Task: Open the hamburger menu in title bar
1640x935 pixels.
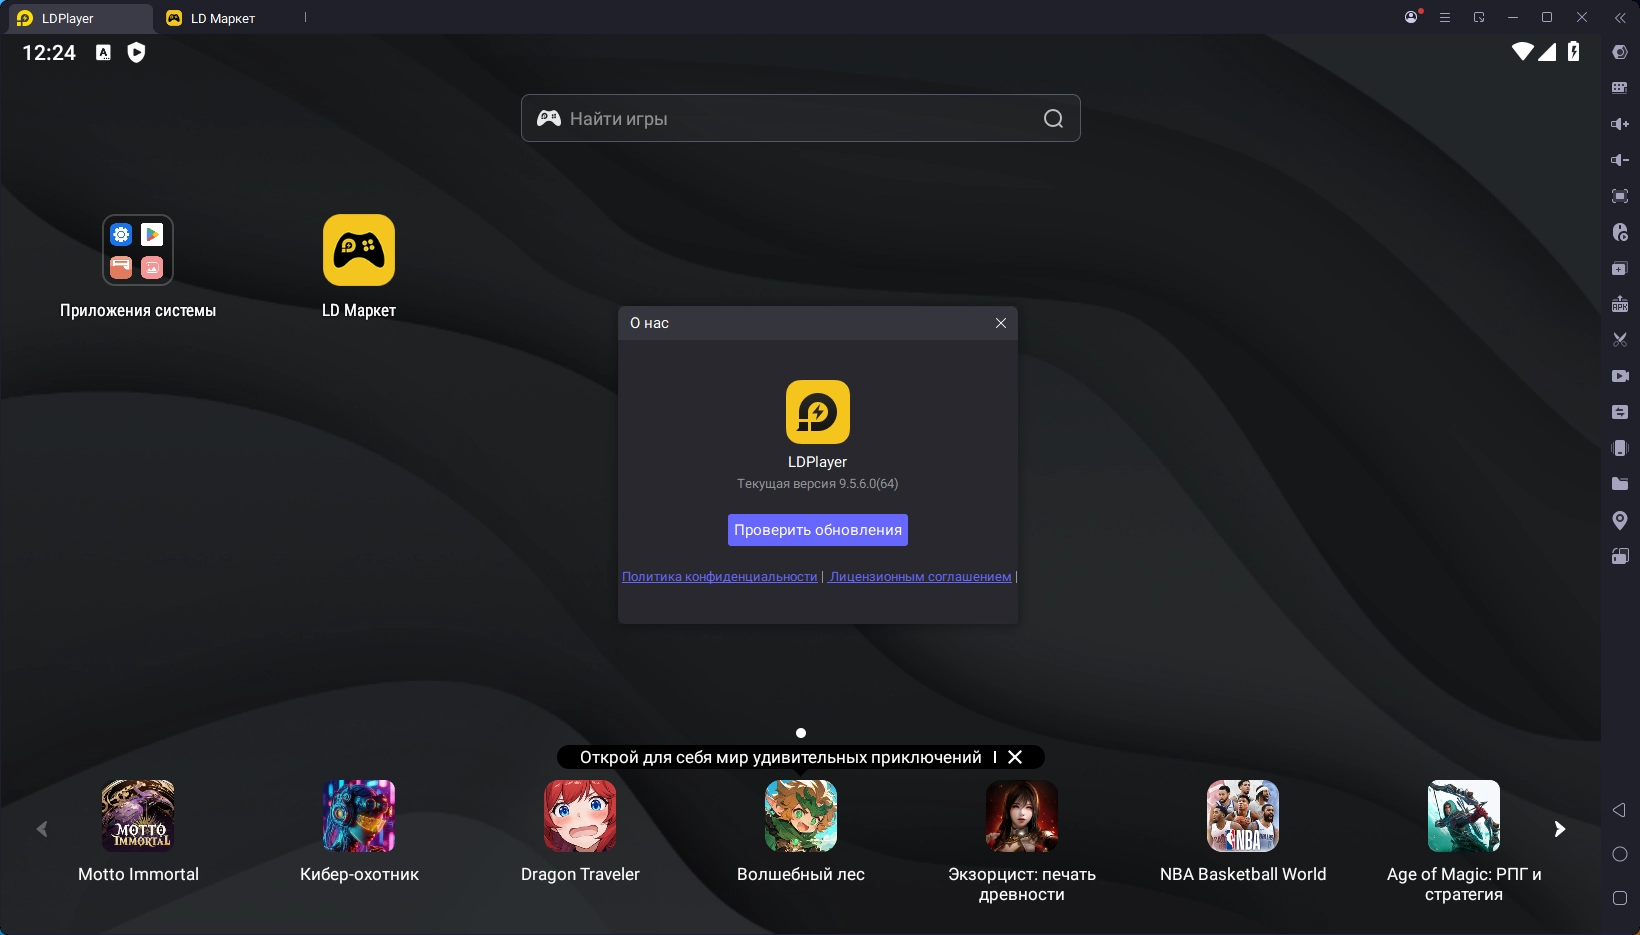Action: [x=1445, y=18]
